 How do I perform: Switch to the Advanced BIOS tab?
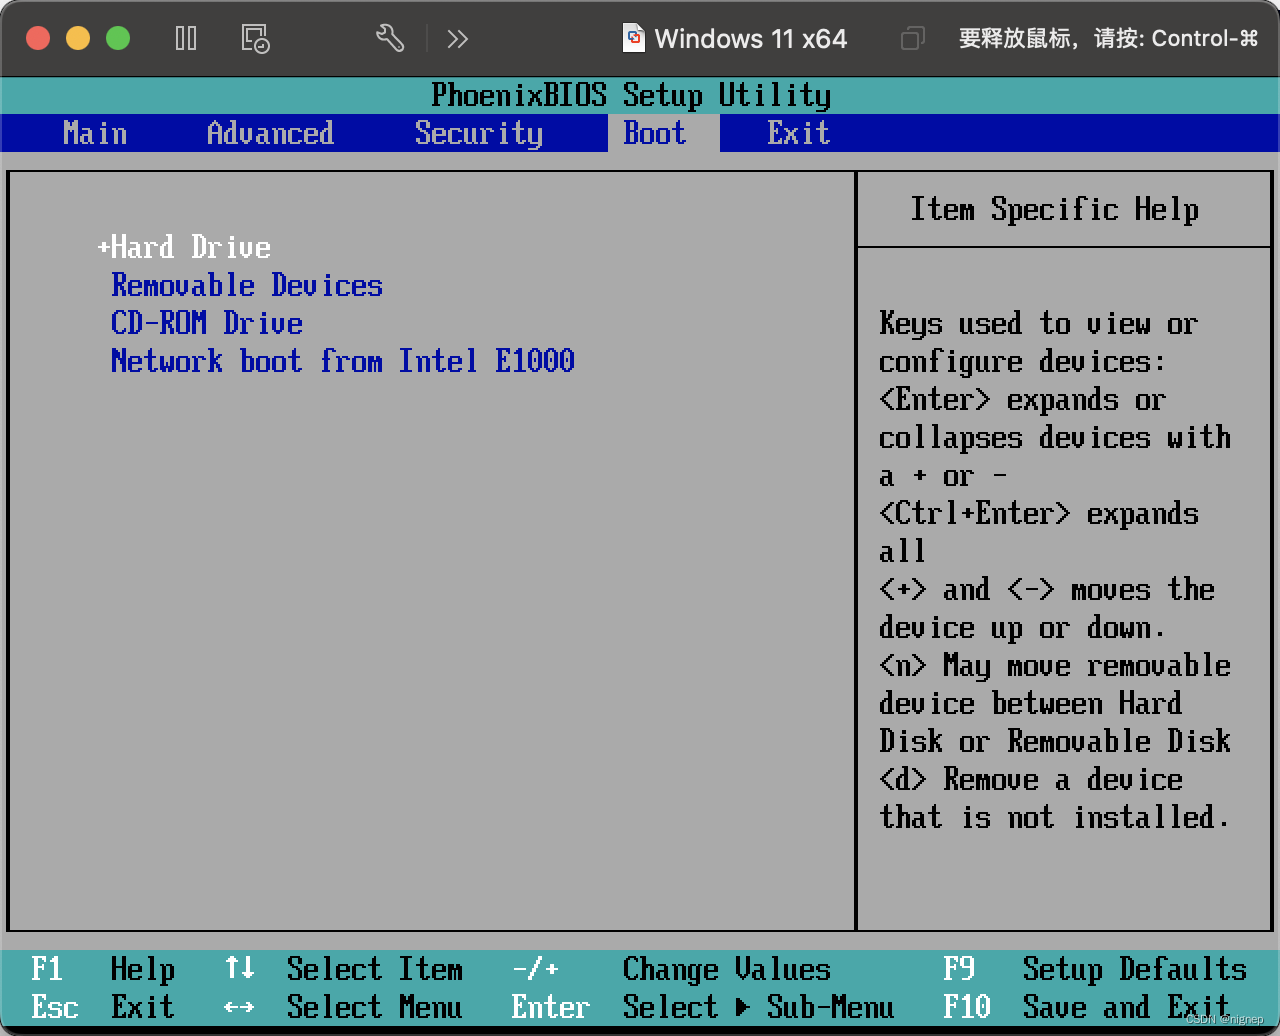point(270,133)
